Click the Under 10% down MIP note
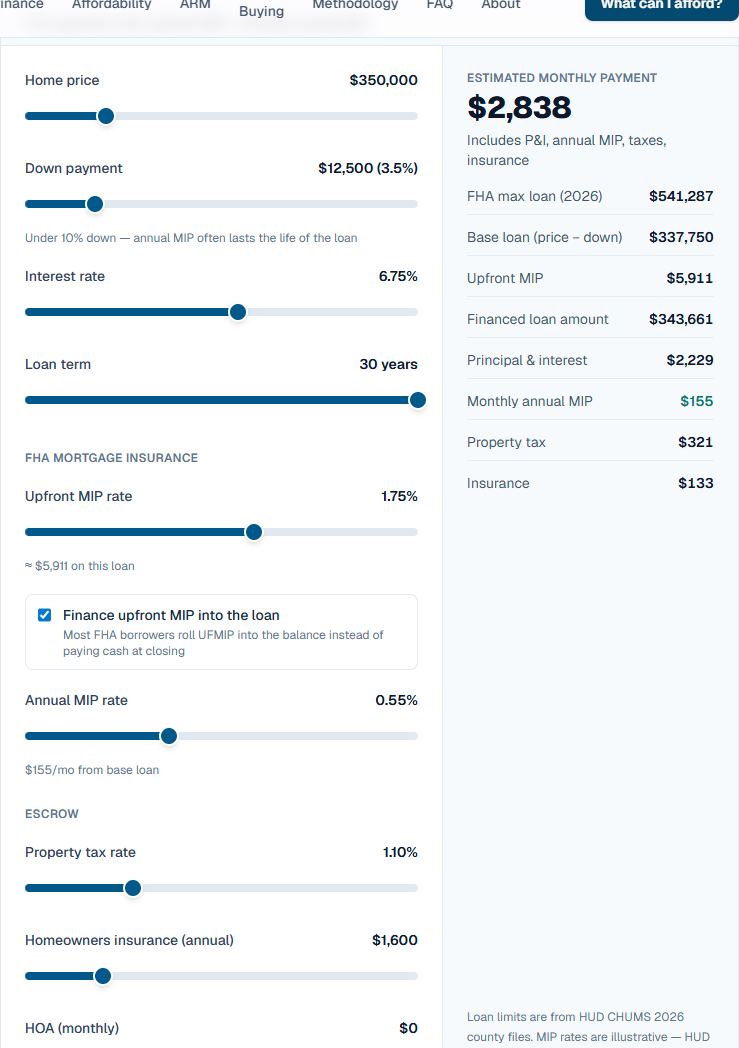The width and height of the screenshot is (739, 1048). tap(191, 238)
